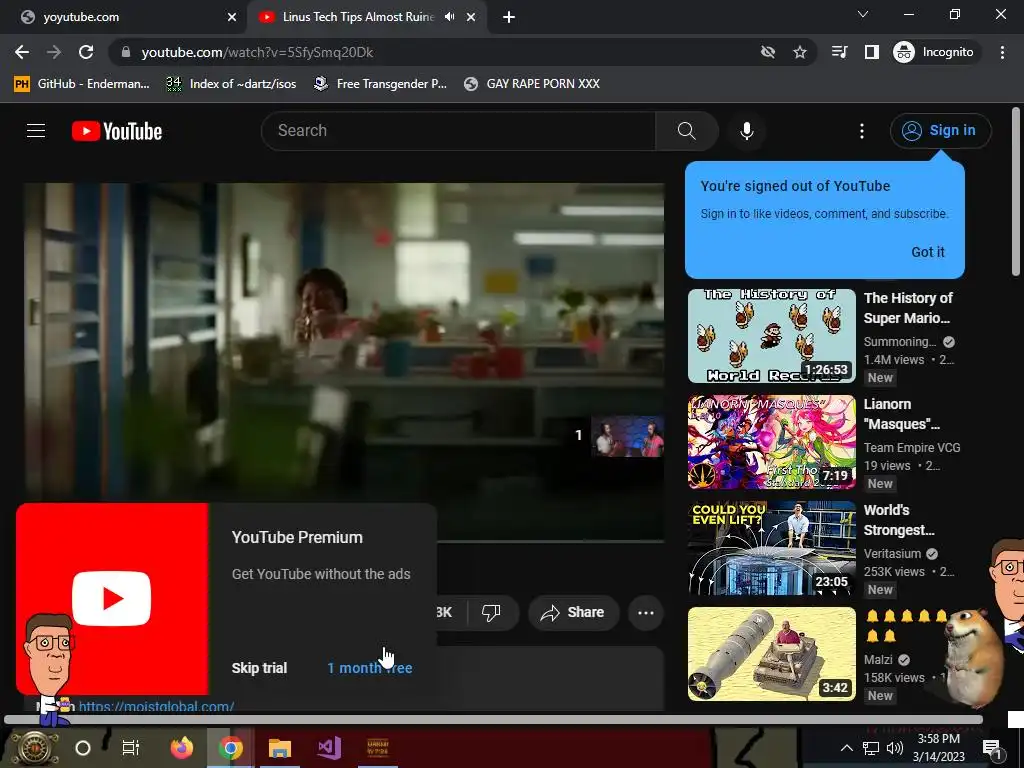The height and width of the screenshot is (768, 1024).
Task: Open Lianorn Masques video thumbnail
Action: pyautogui.click(x=771, y=441)
